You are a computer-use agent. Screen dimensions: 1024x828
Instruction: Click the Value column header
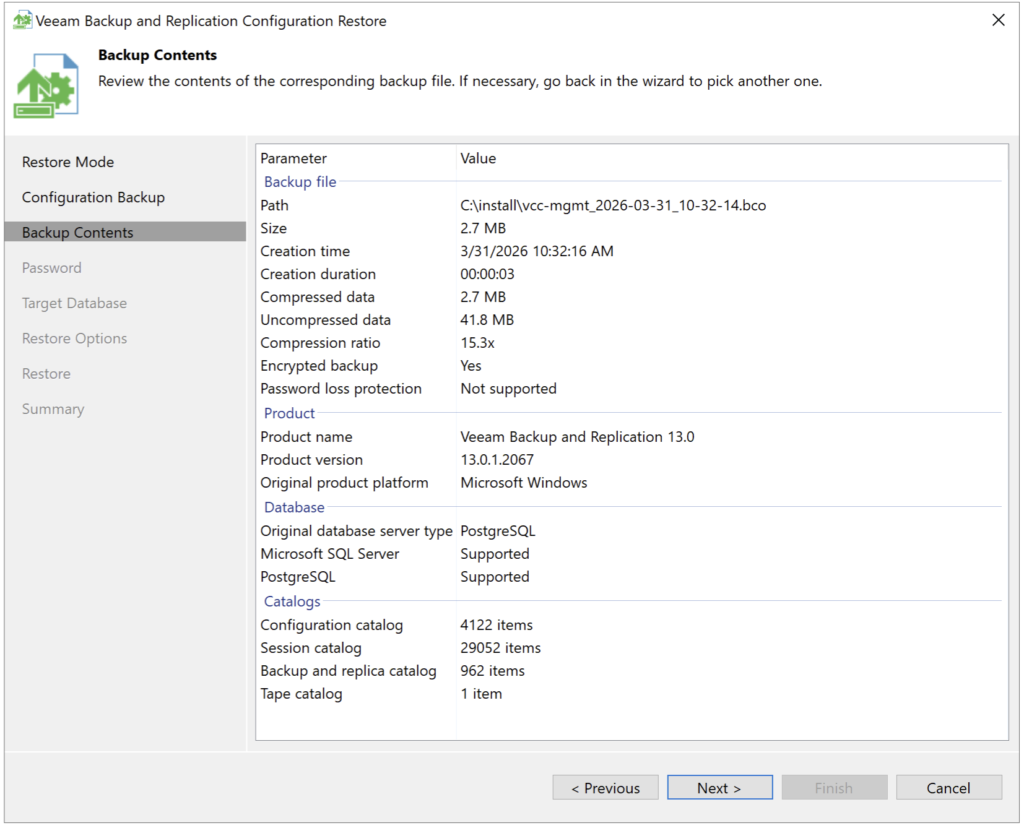coord(478,158)
